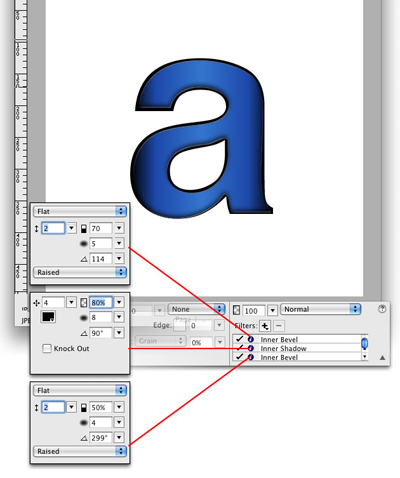Open the None dropdown in the Property inspector
This screenshot has height=478, width=400.
[x=196, y=309]
